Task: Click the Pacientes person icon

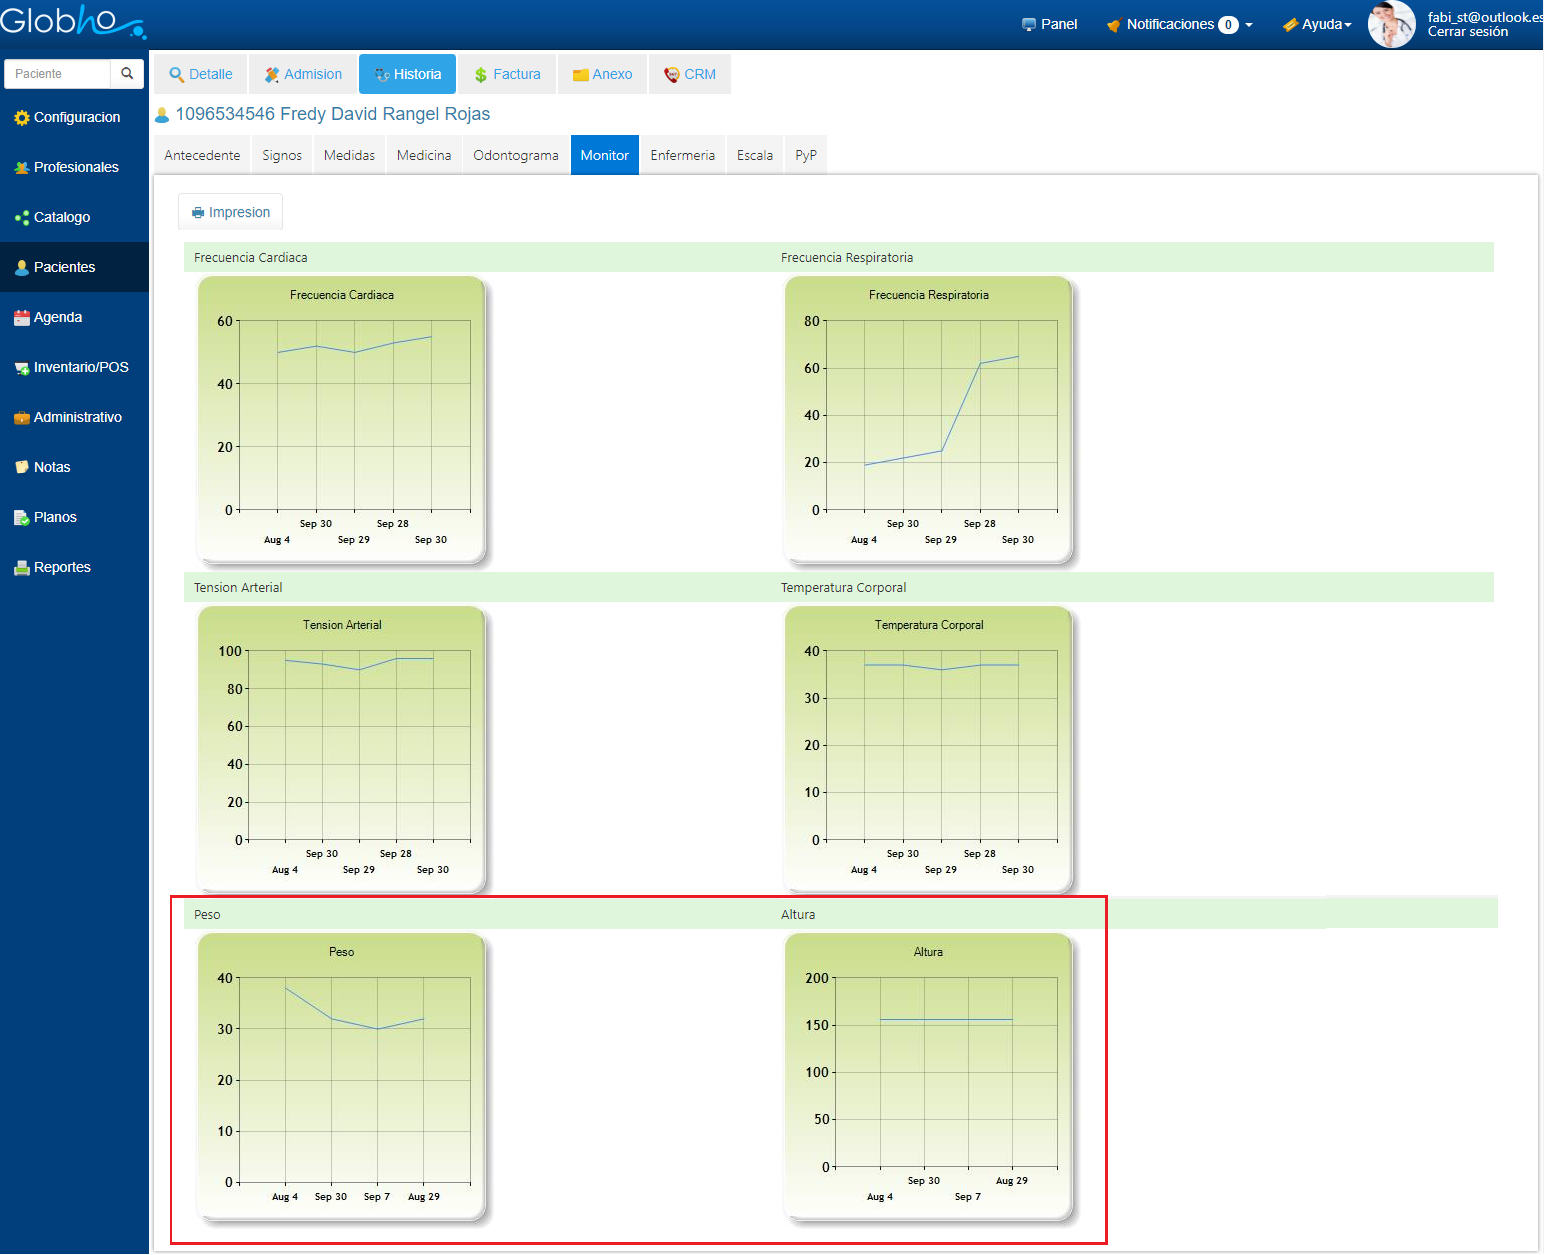Action: coord(22,268)
